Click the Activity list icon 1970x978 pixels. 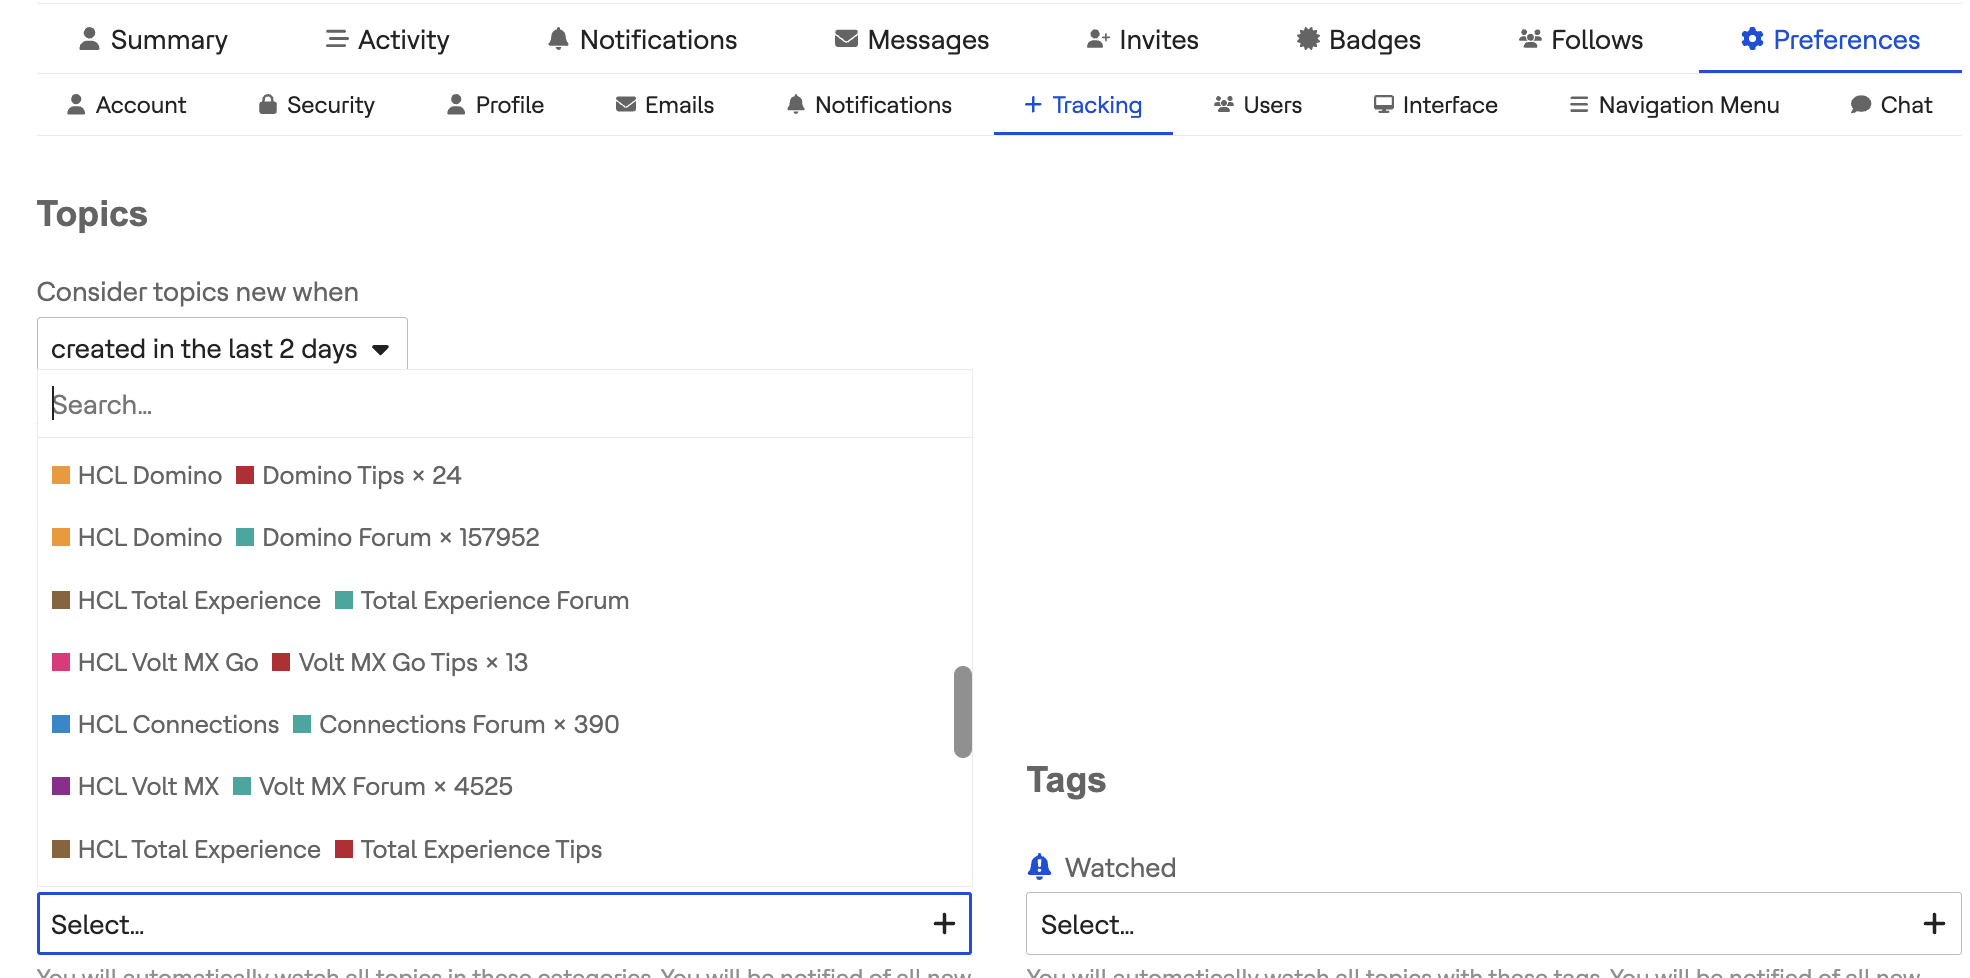pyautogui.click(x=337, y=39)
